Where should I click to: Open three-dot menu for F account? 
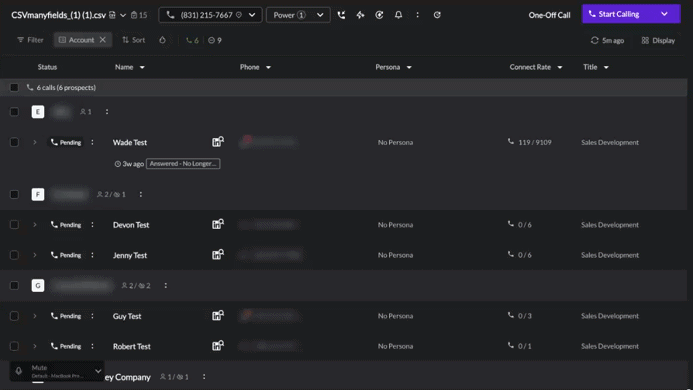tap(141, 195)
